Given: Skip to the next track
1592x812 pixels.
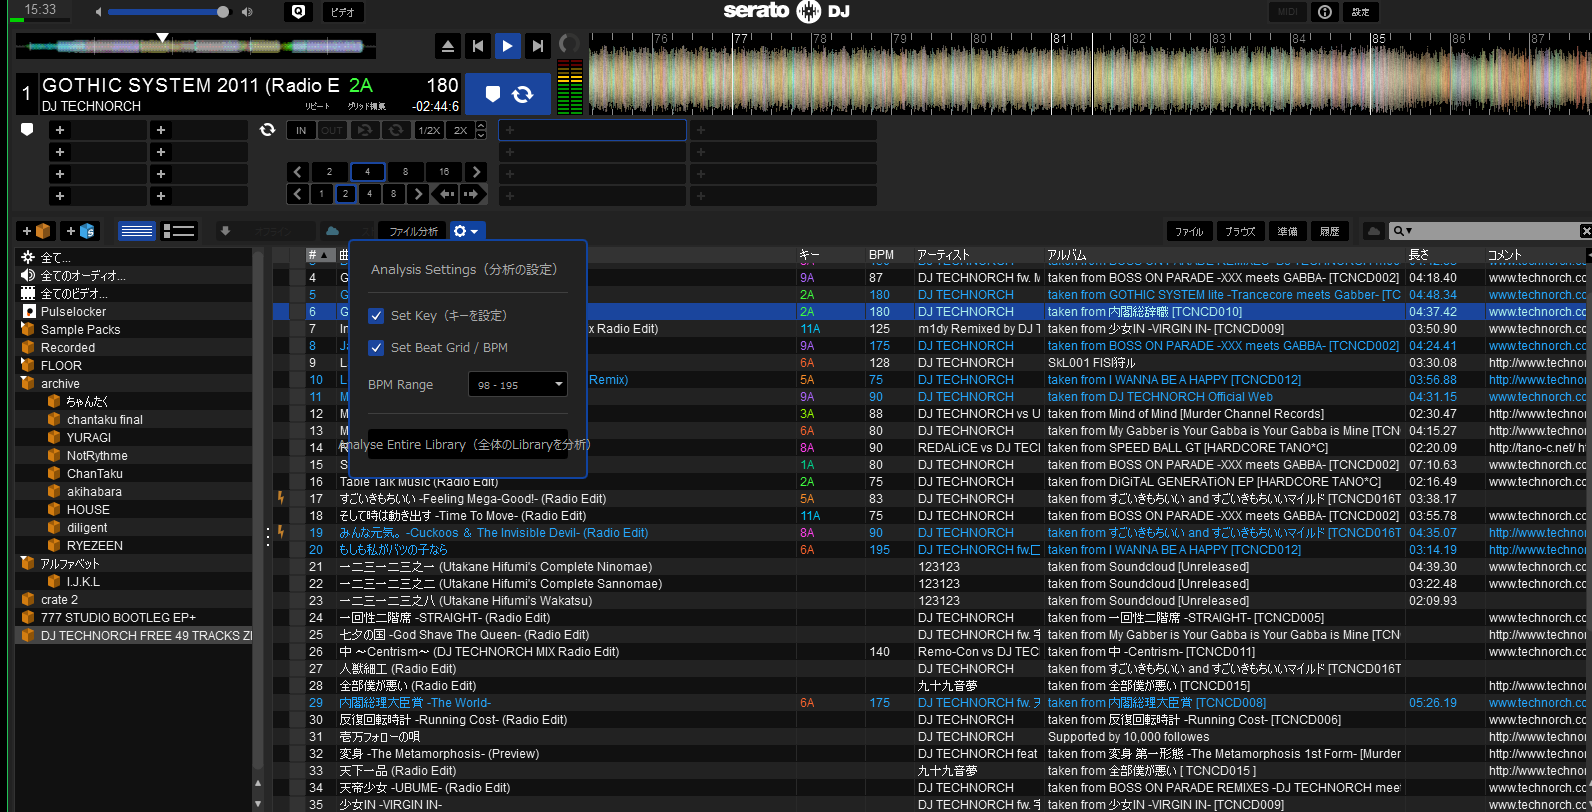Looking at the screenshot, I should pos(538,46).
